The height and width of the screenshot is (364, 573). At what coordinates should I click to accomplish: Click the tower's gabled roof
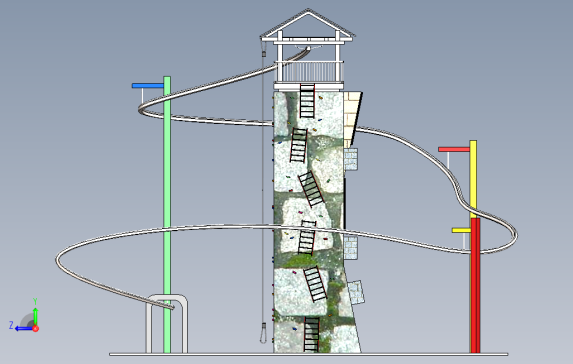pyautogui.click(x=308, y=24)
